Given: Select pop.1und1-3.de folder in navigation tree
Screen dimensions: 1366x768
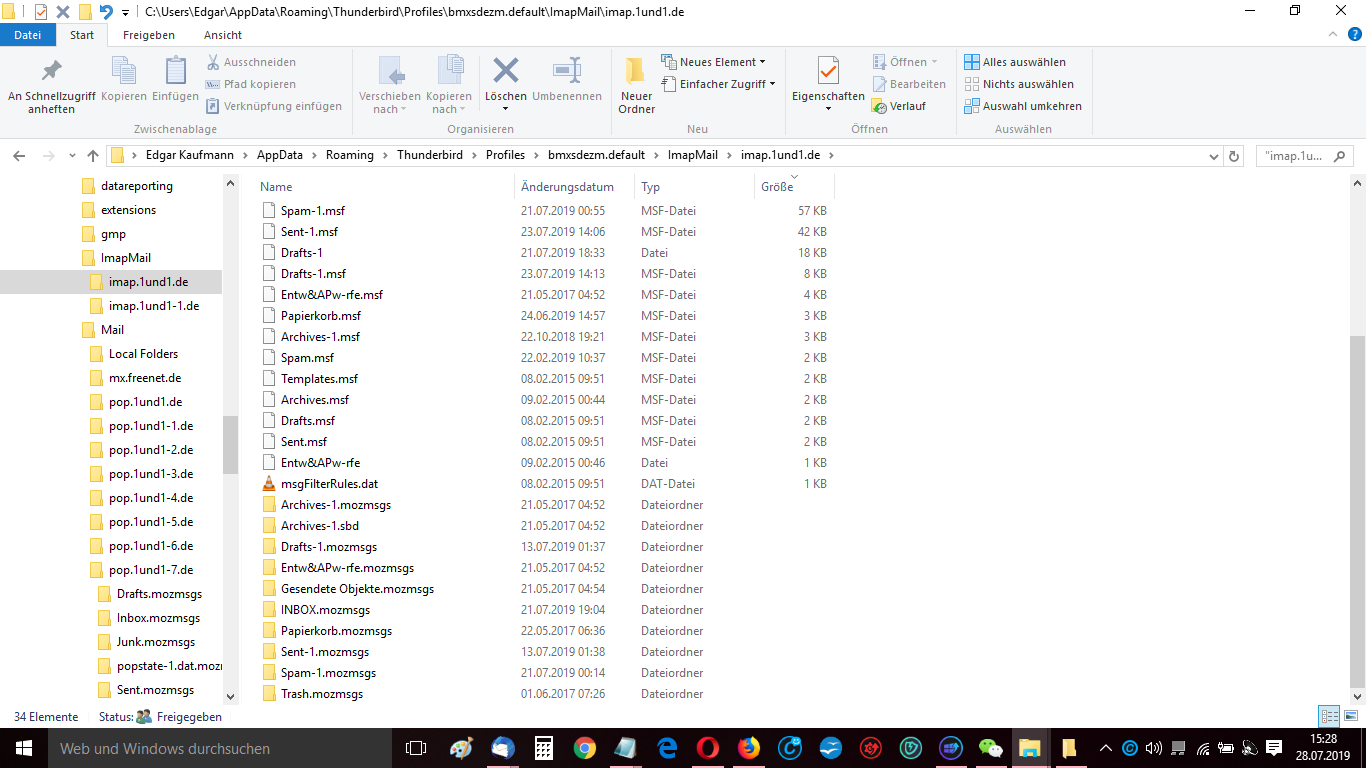Looking at the screenshot, I should coord(150,474).
